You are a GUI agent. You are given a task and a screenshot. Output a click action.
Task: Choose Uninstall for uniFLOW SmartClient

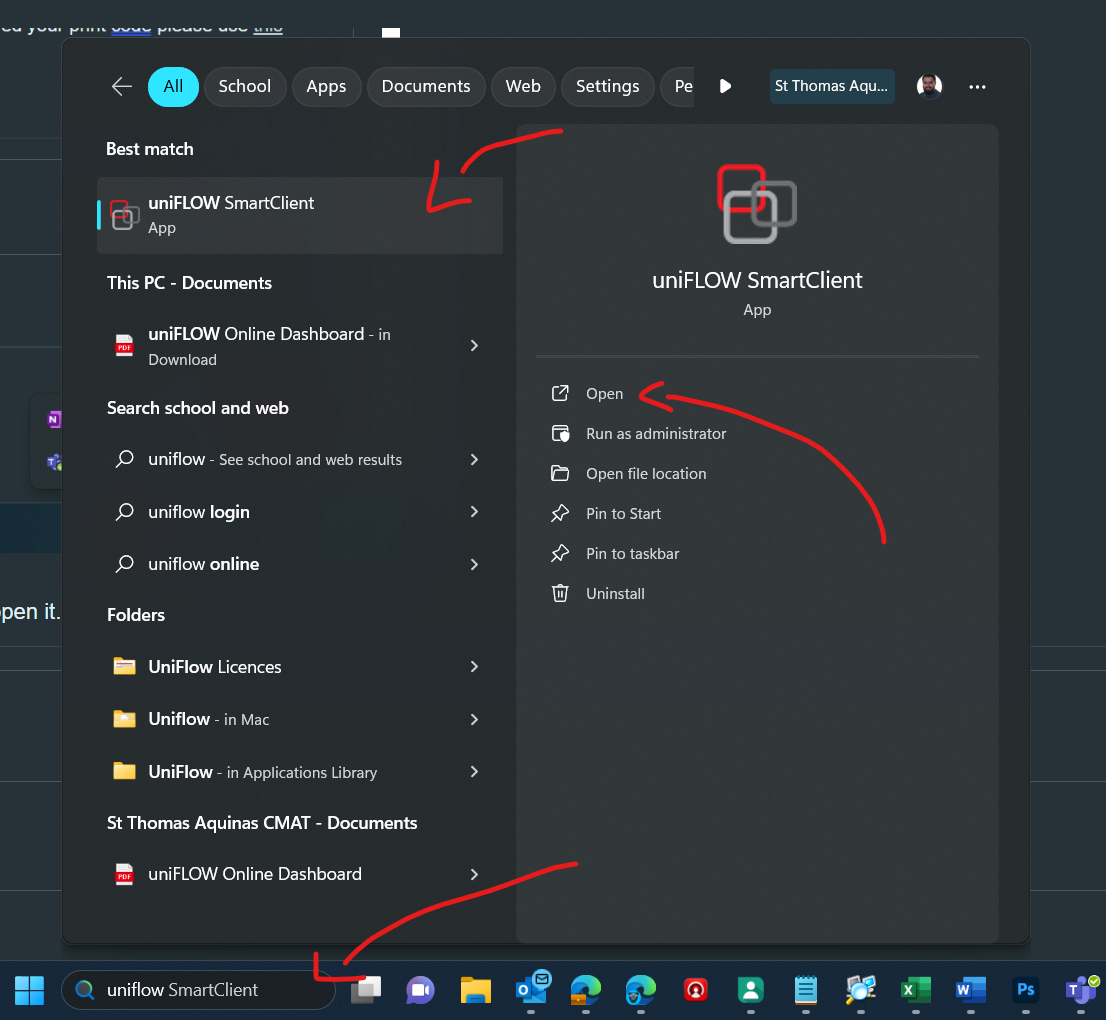(x=615, y=593)
